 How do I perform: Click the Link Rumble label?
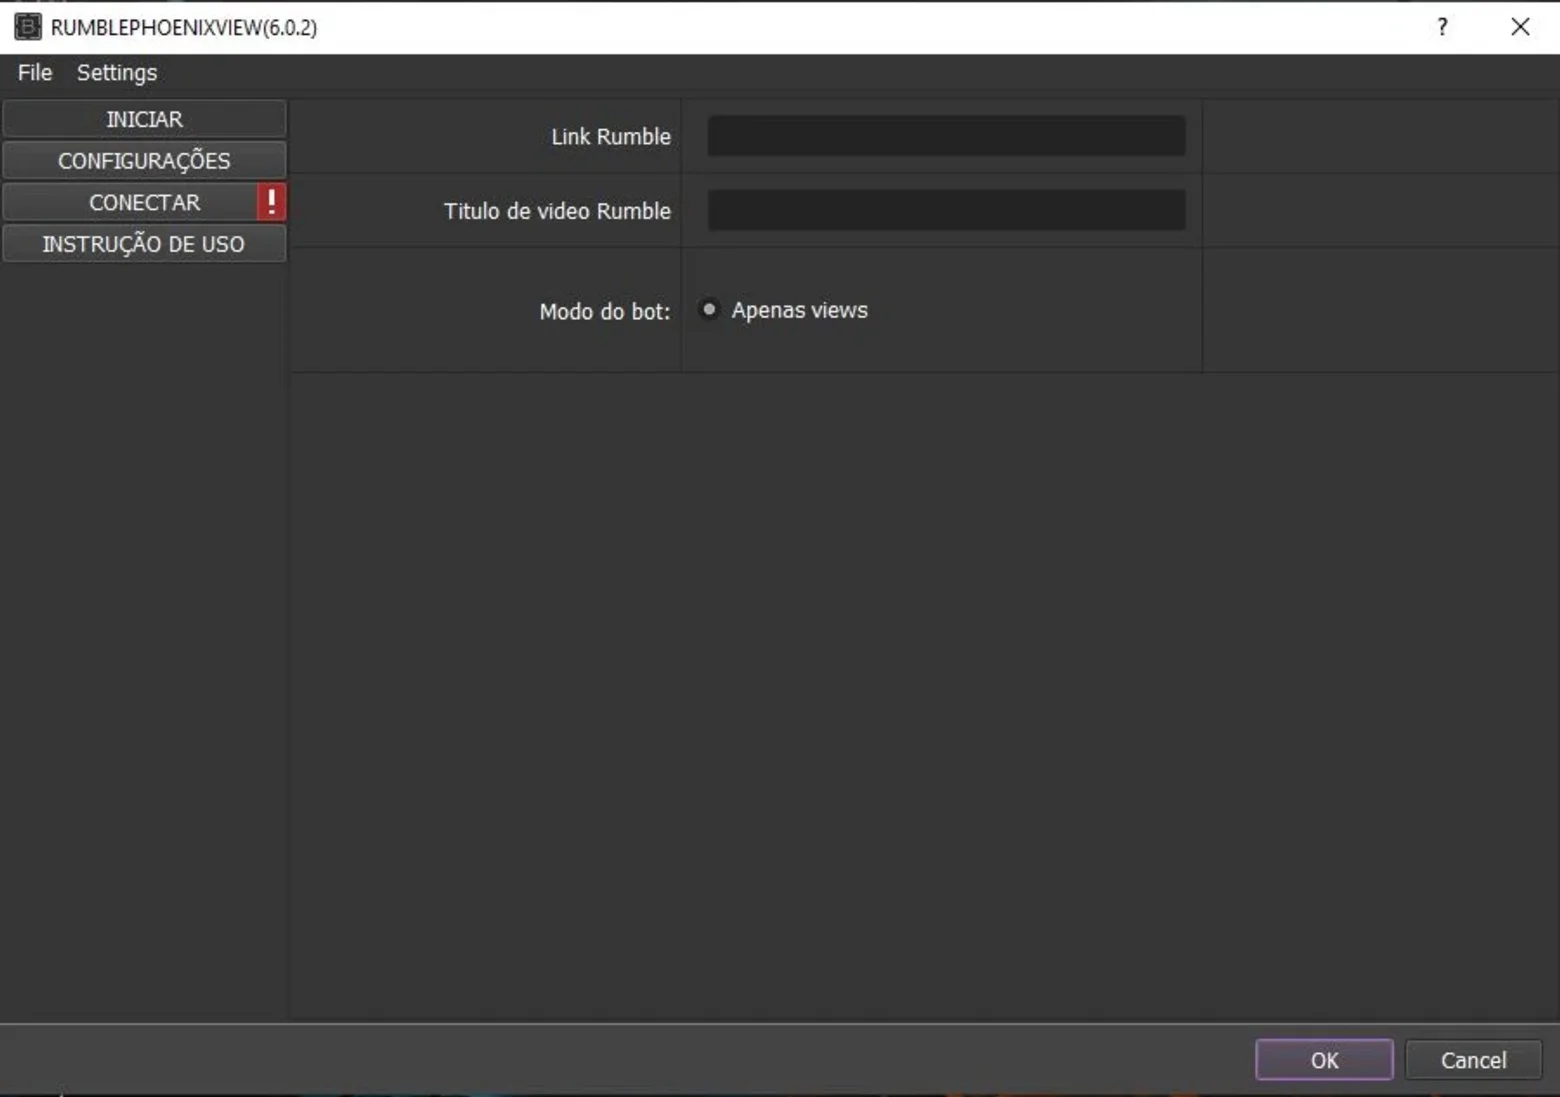tap(611, 137)
